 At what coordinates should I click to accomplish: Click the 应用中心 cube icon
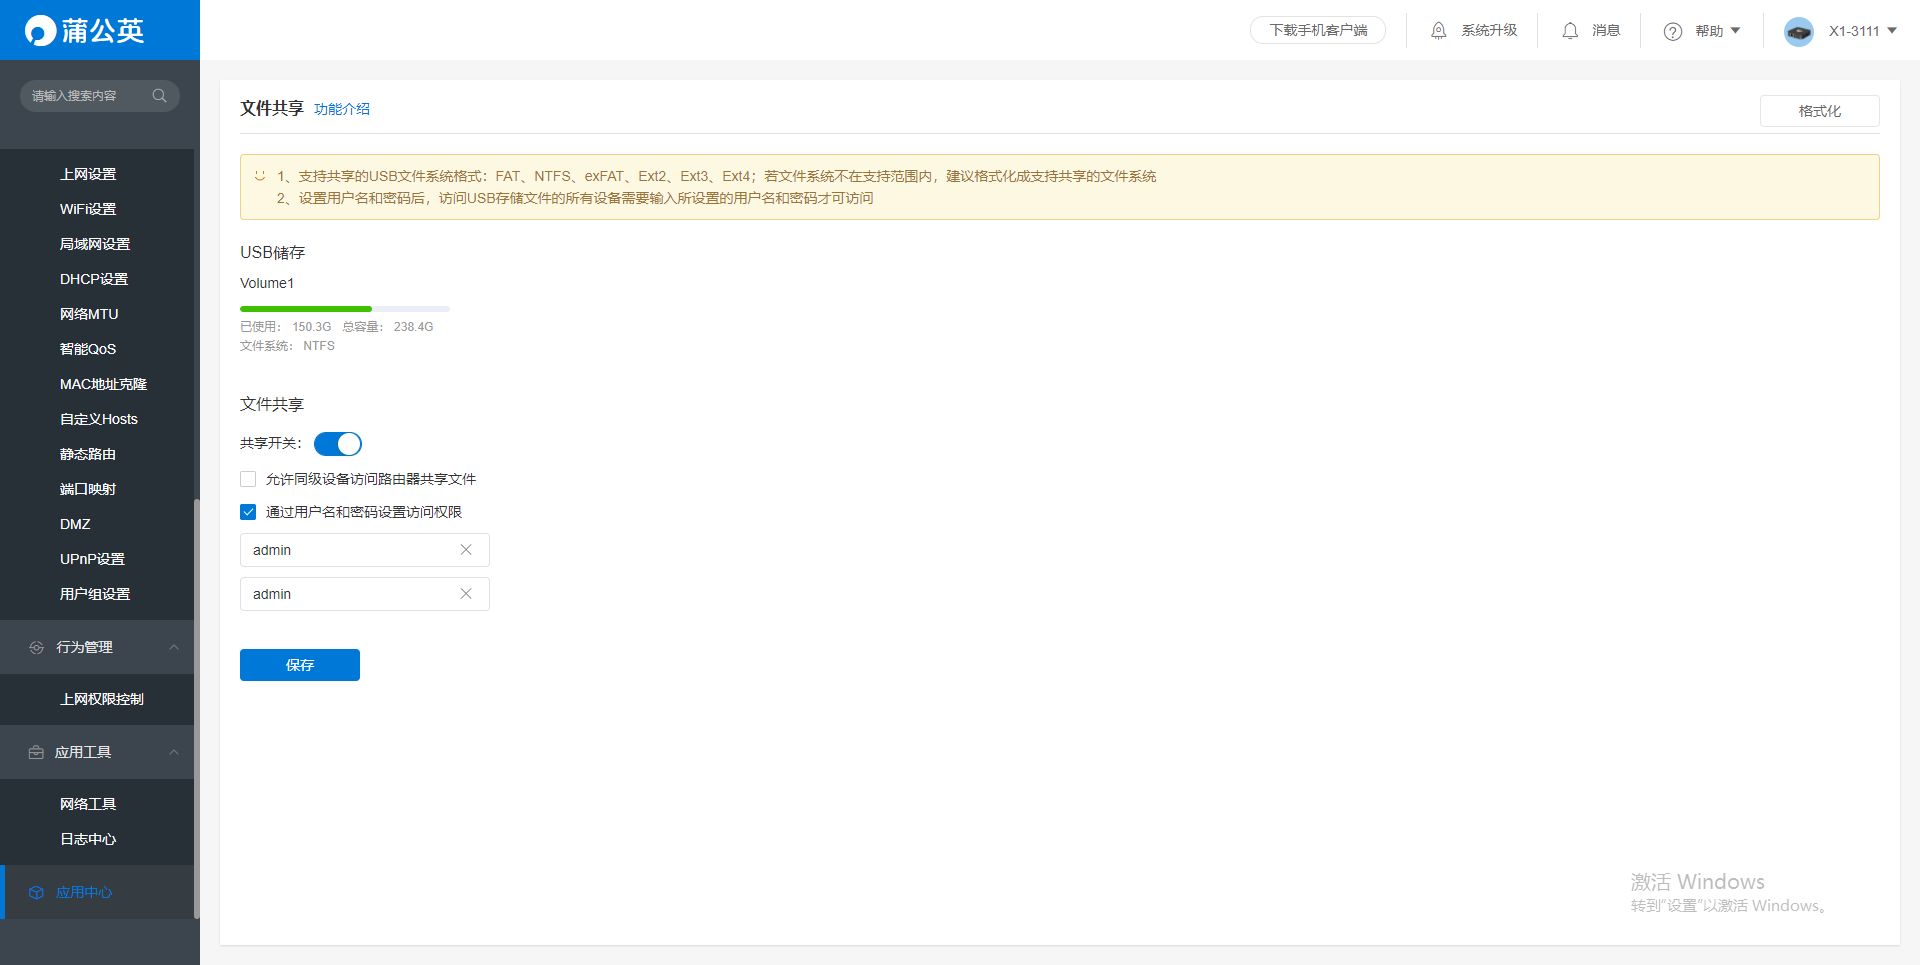pos(36,892)
